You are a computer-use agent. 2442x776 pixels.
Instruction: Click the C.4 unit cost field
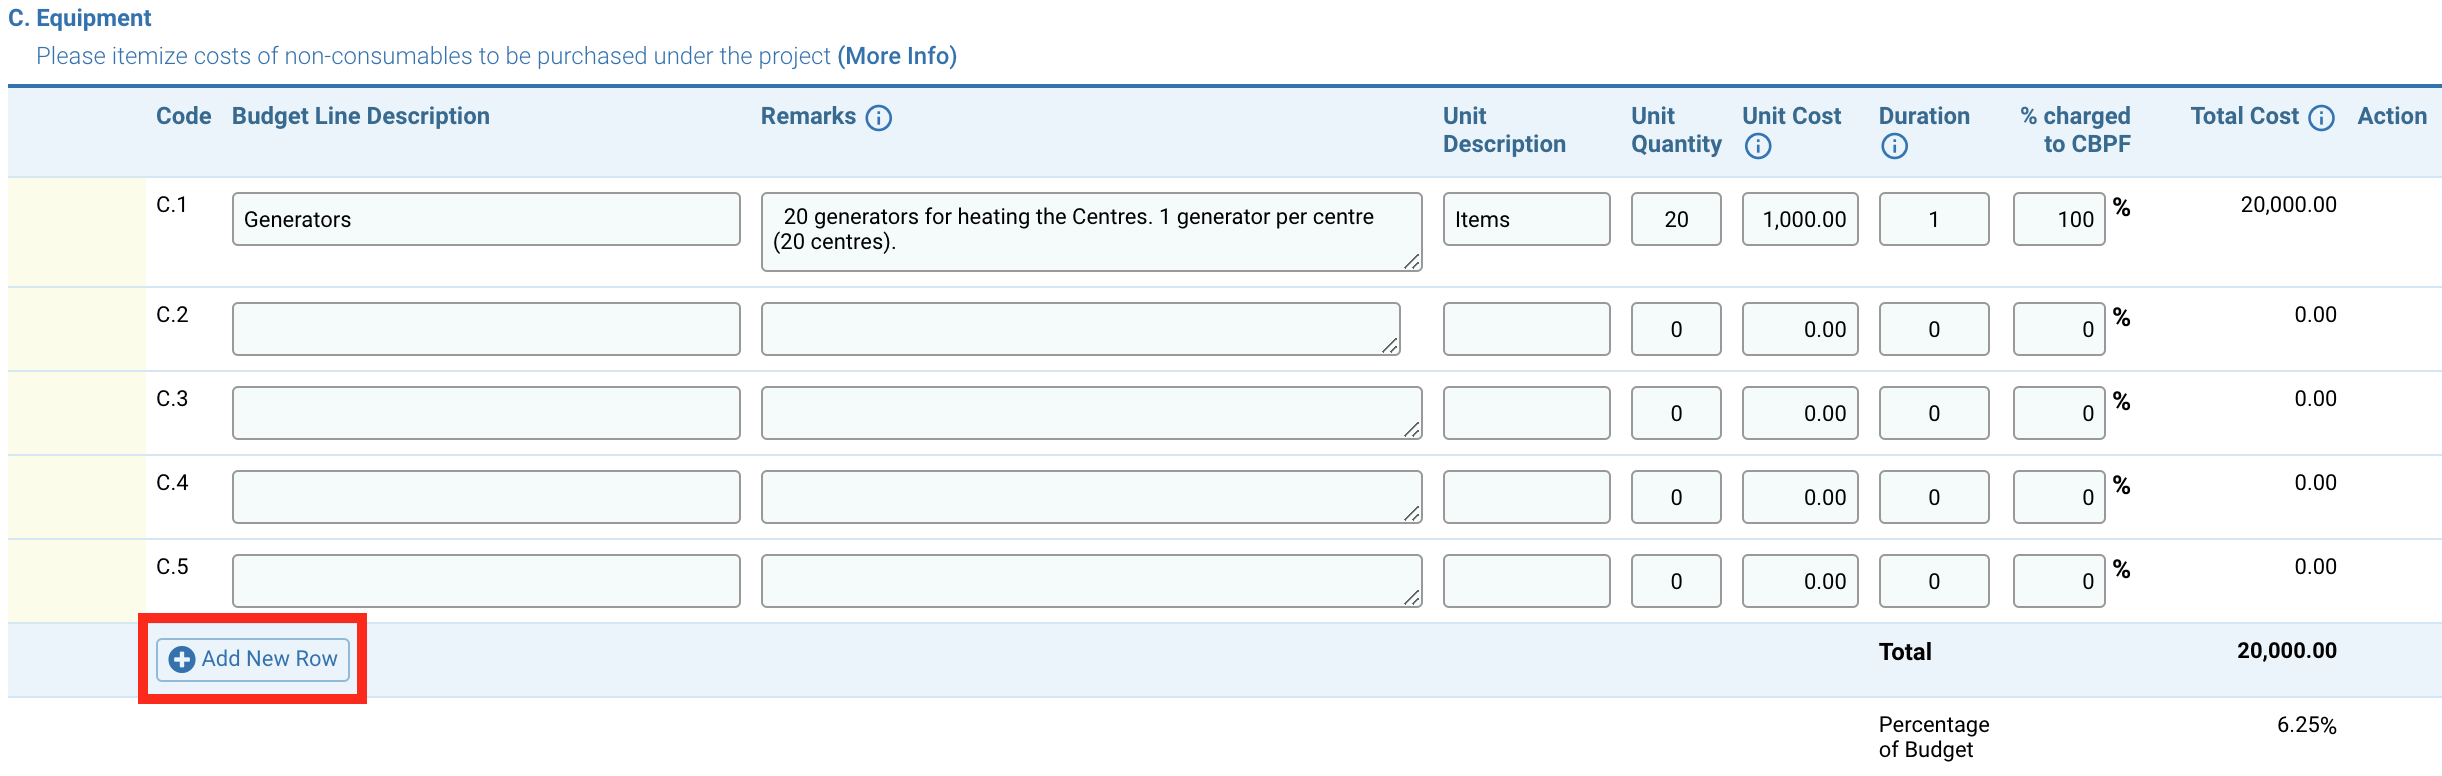pos(1800,497)
